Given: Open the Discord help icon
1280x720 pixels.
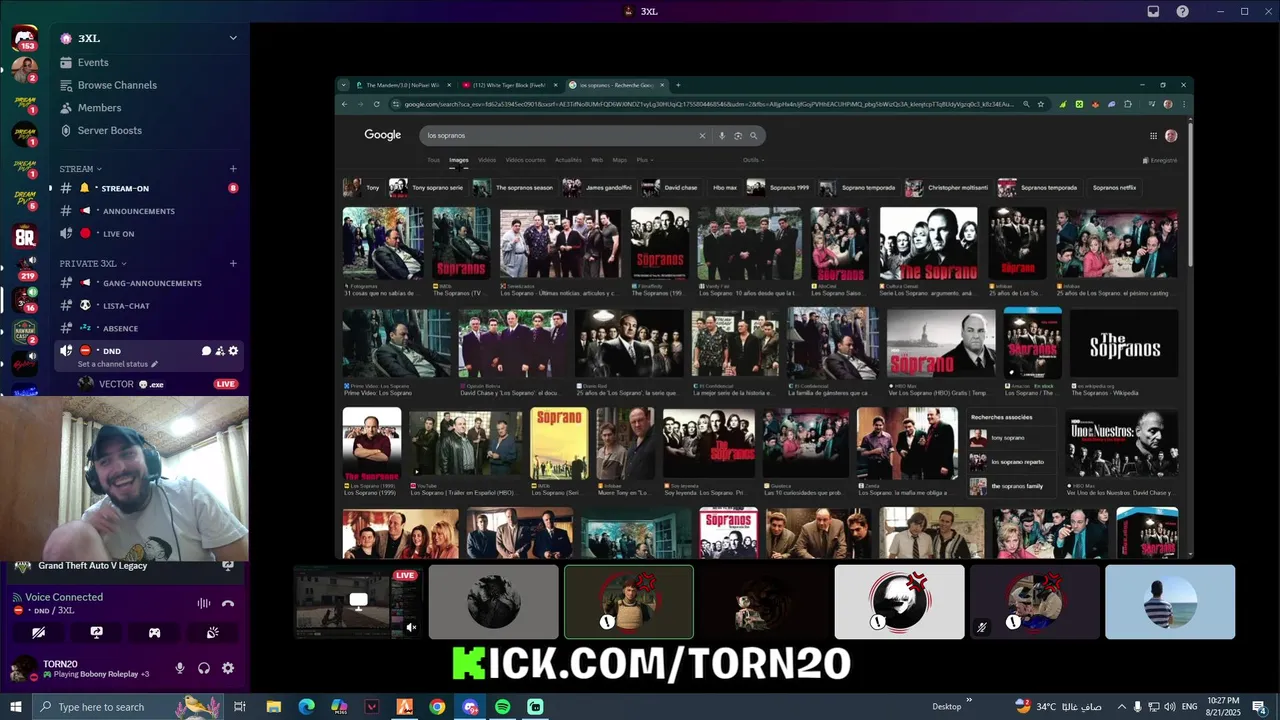Looking at the screenshot, I should click(1183, 11).
